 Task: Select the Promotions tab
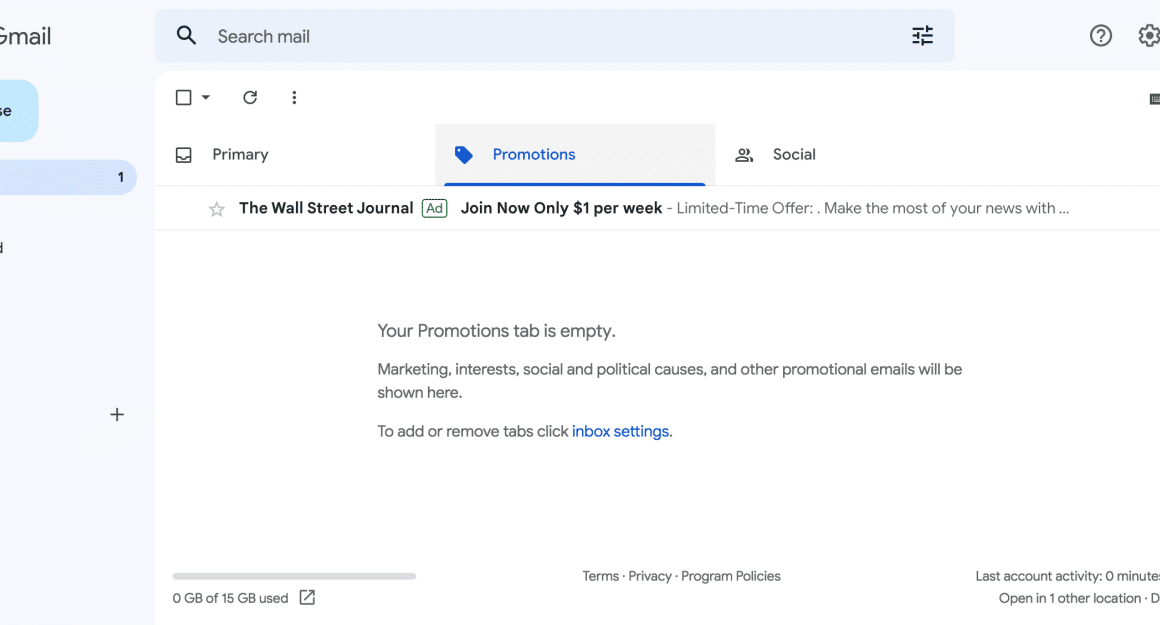click(x=533, y=155)
